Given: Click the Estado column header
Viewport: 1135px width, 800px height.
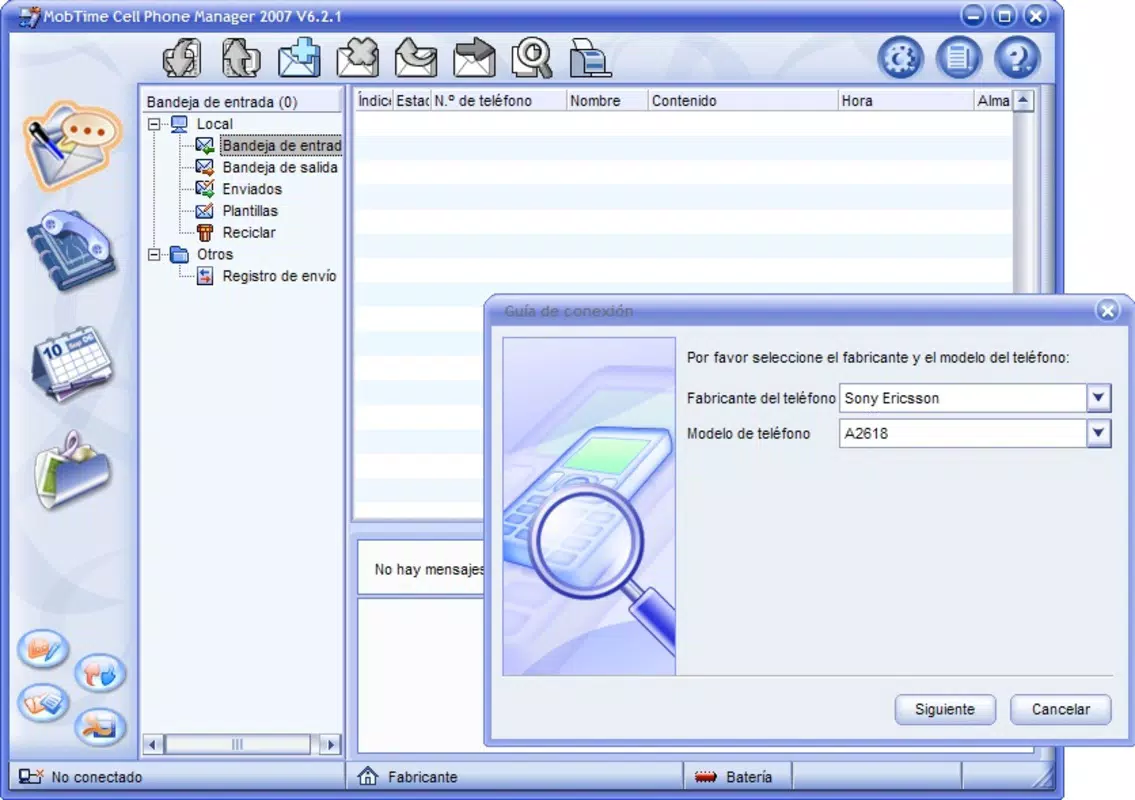Looking at the screenshot, I should [412, 101].
